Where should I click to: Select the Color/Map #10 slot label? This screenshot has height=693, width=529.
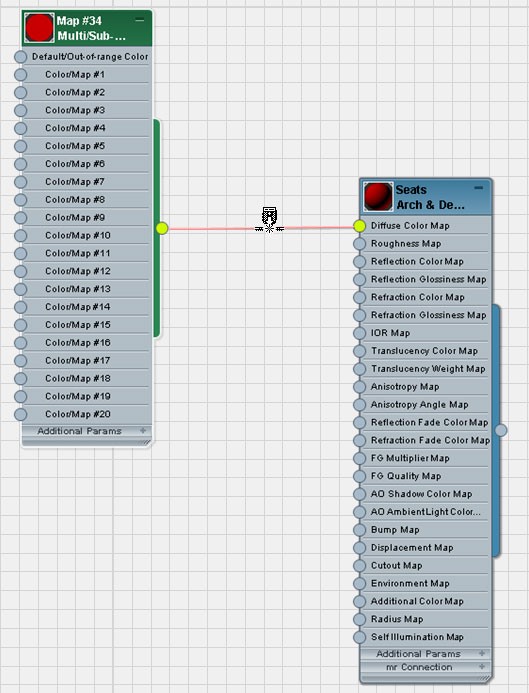pos(78,236)
